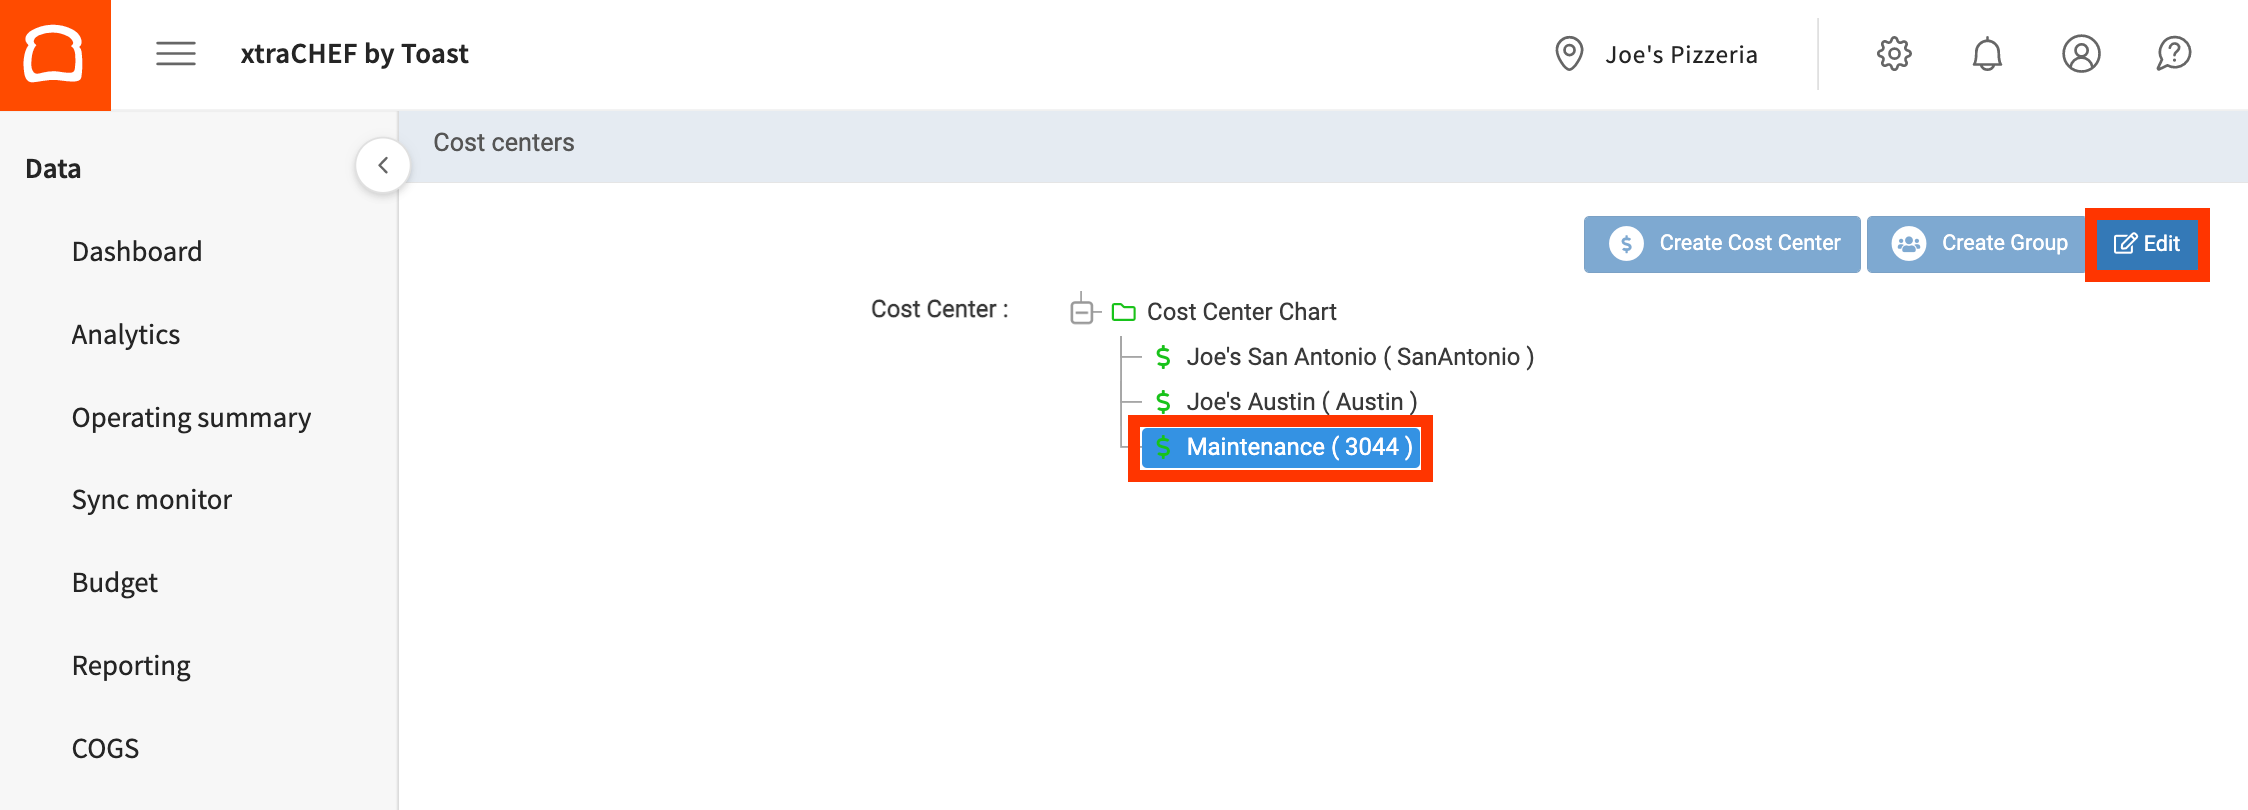Select Maintenance (3044) cost center
The height and width of the screenshot is (810, 2248).
(x=1298, y=447)
